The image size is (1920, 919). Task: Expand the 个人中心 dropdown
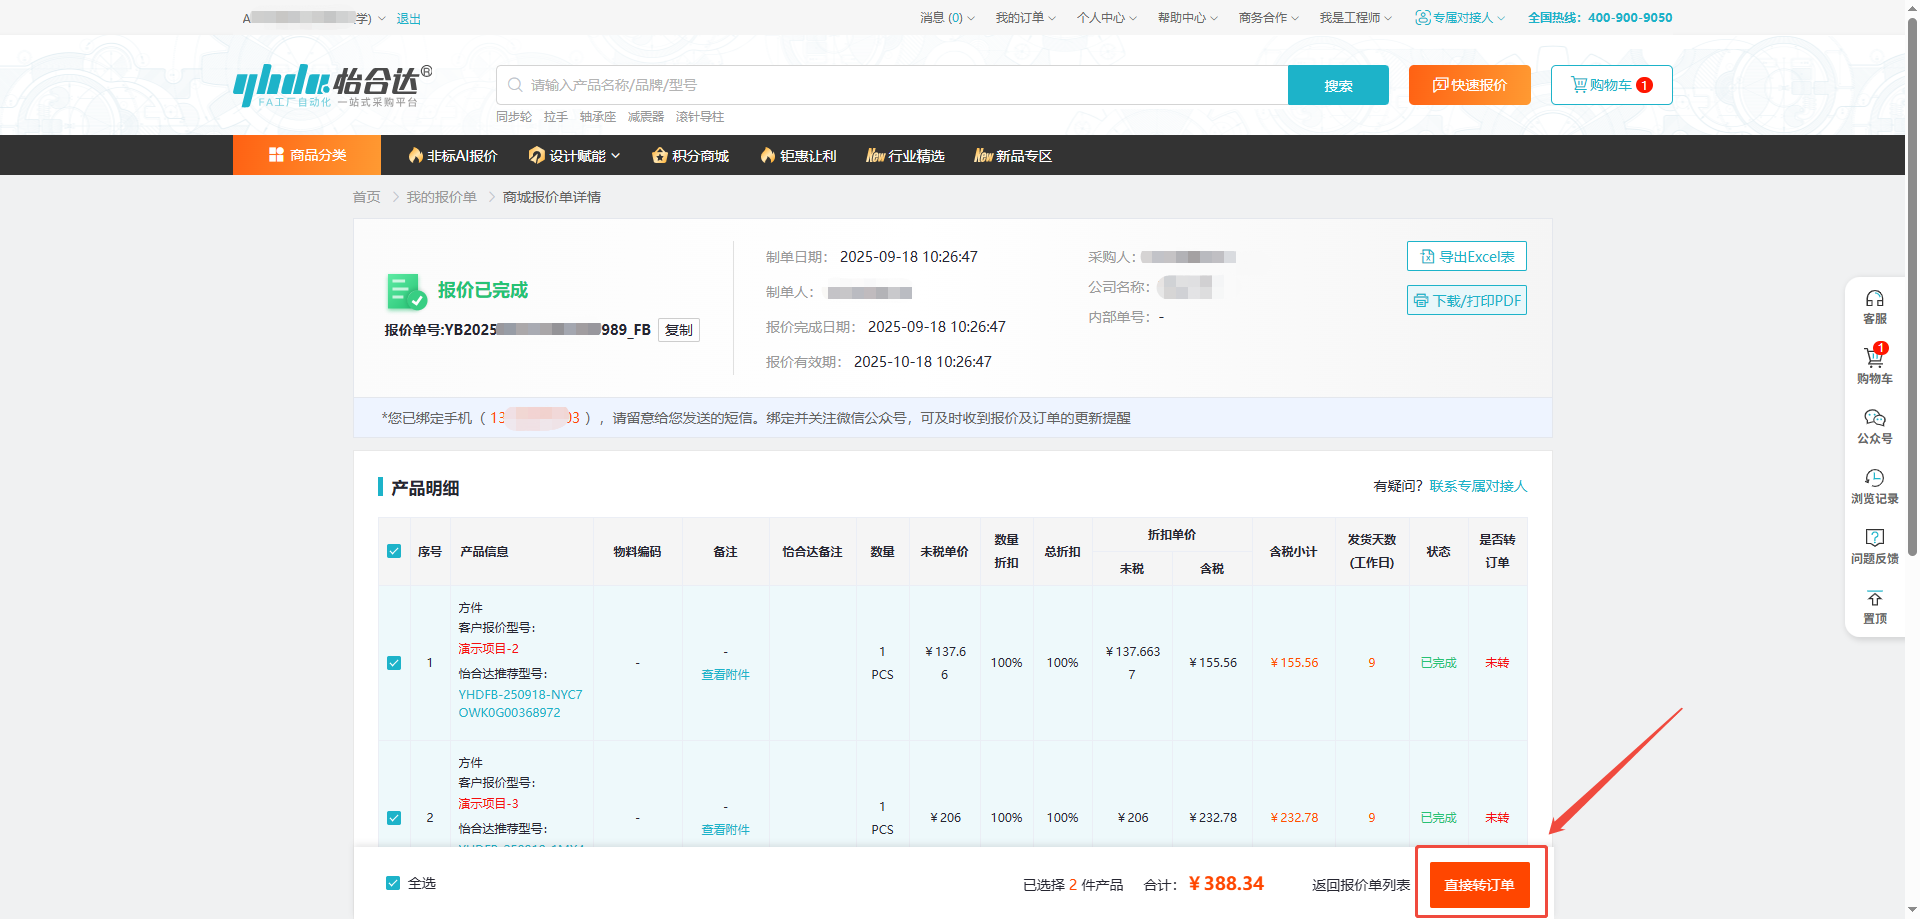(x=1106, y=18)
